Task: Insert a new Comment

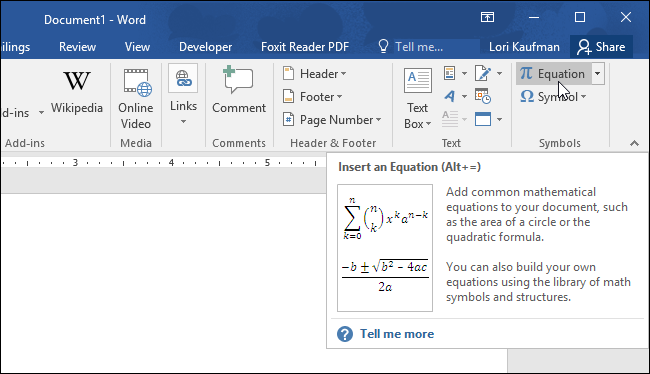Action: click(x=239, y=90)
